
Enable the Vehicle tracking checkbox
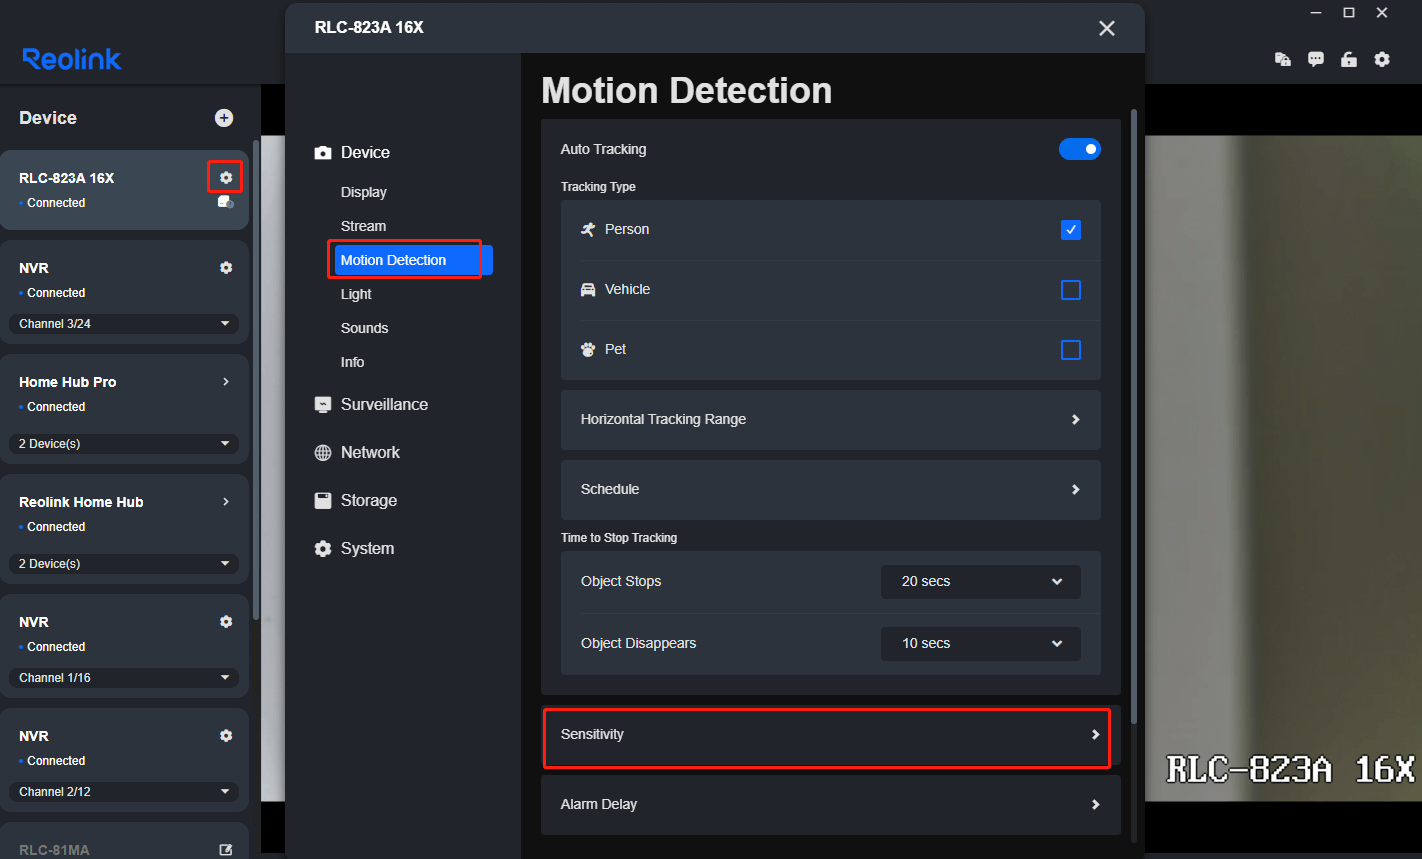1071,290
